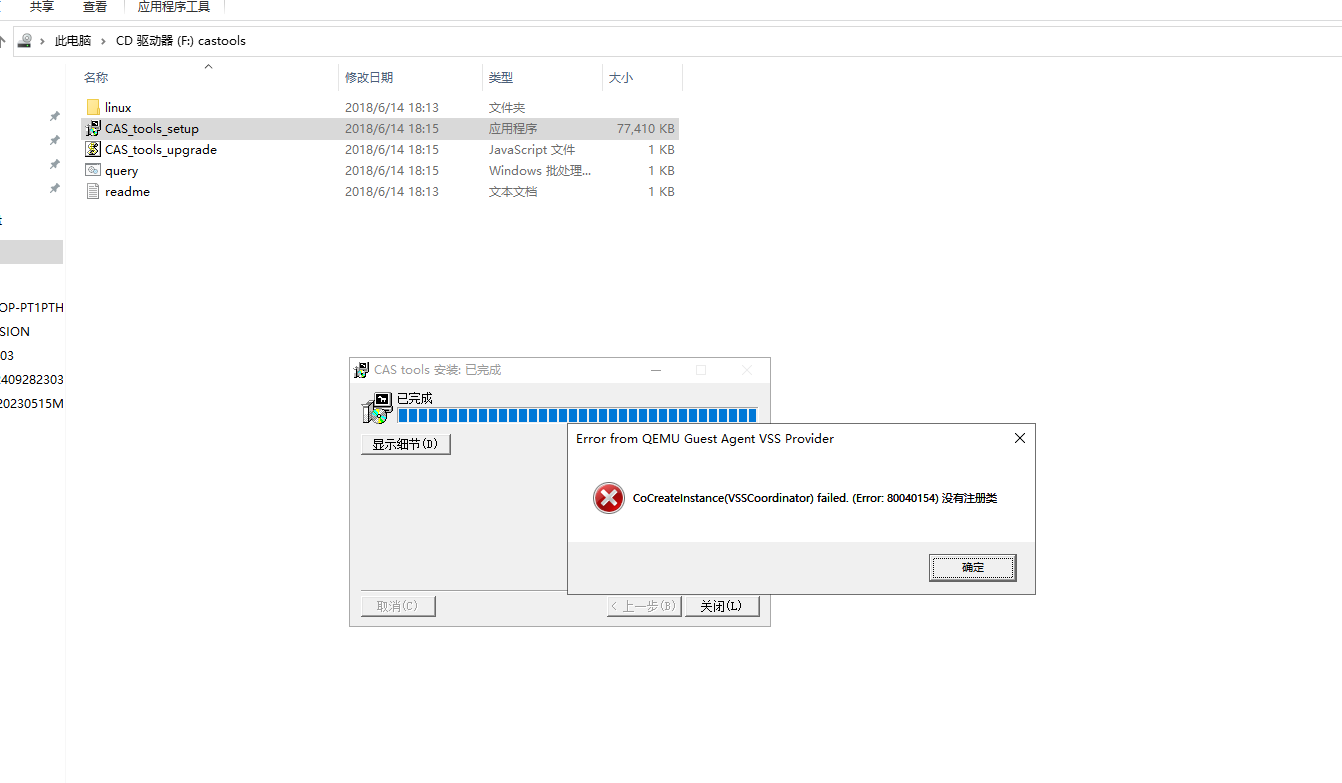1342x783 pixels.
Task: Open the 应用程序工具 ribbon tab
Action: [x=174, y=7]
